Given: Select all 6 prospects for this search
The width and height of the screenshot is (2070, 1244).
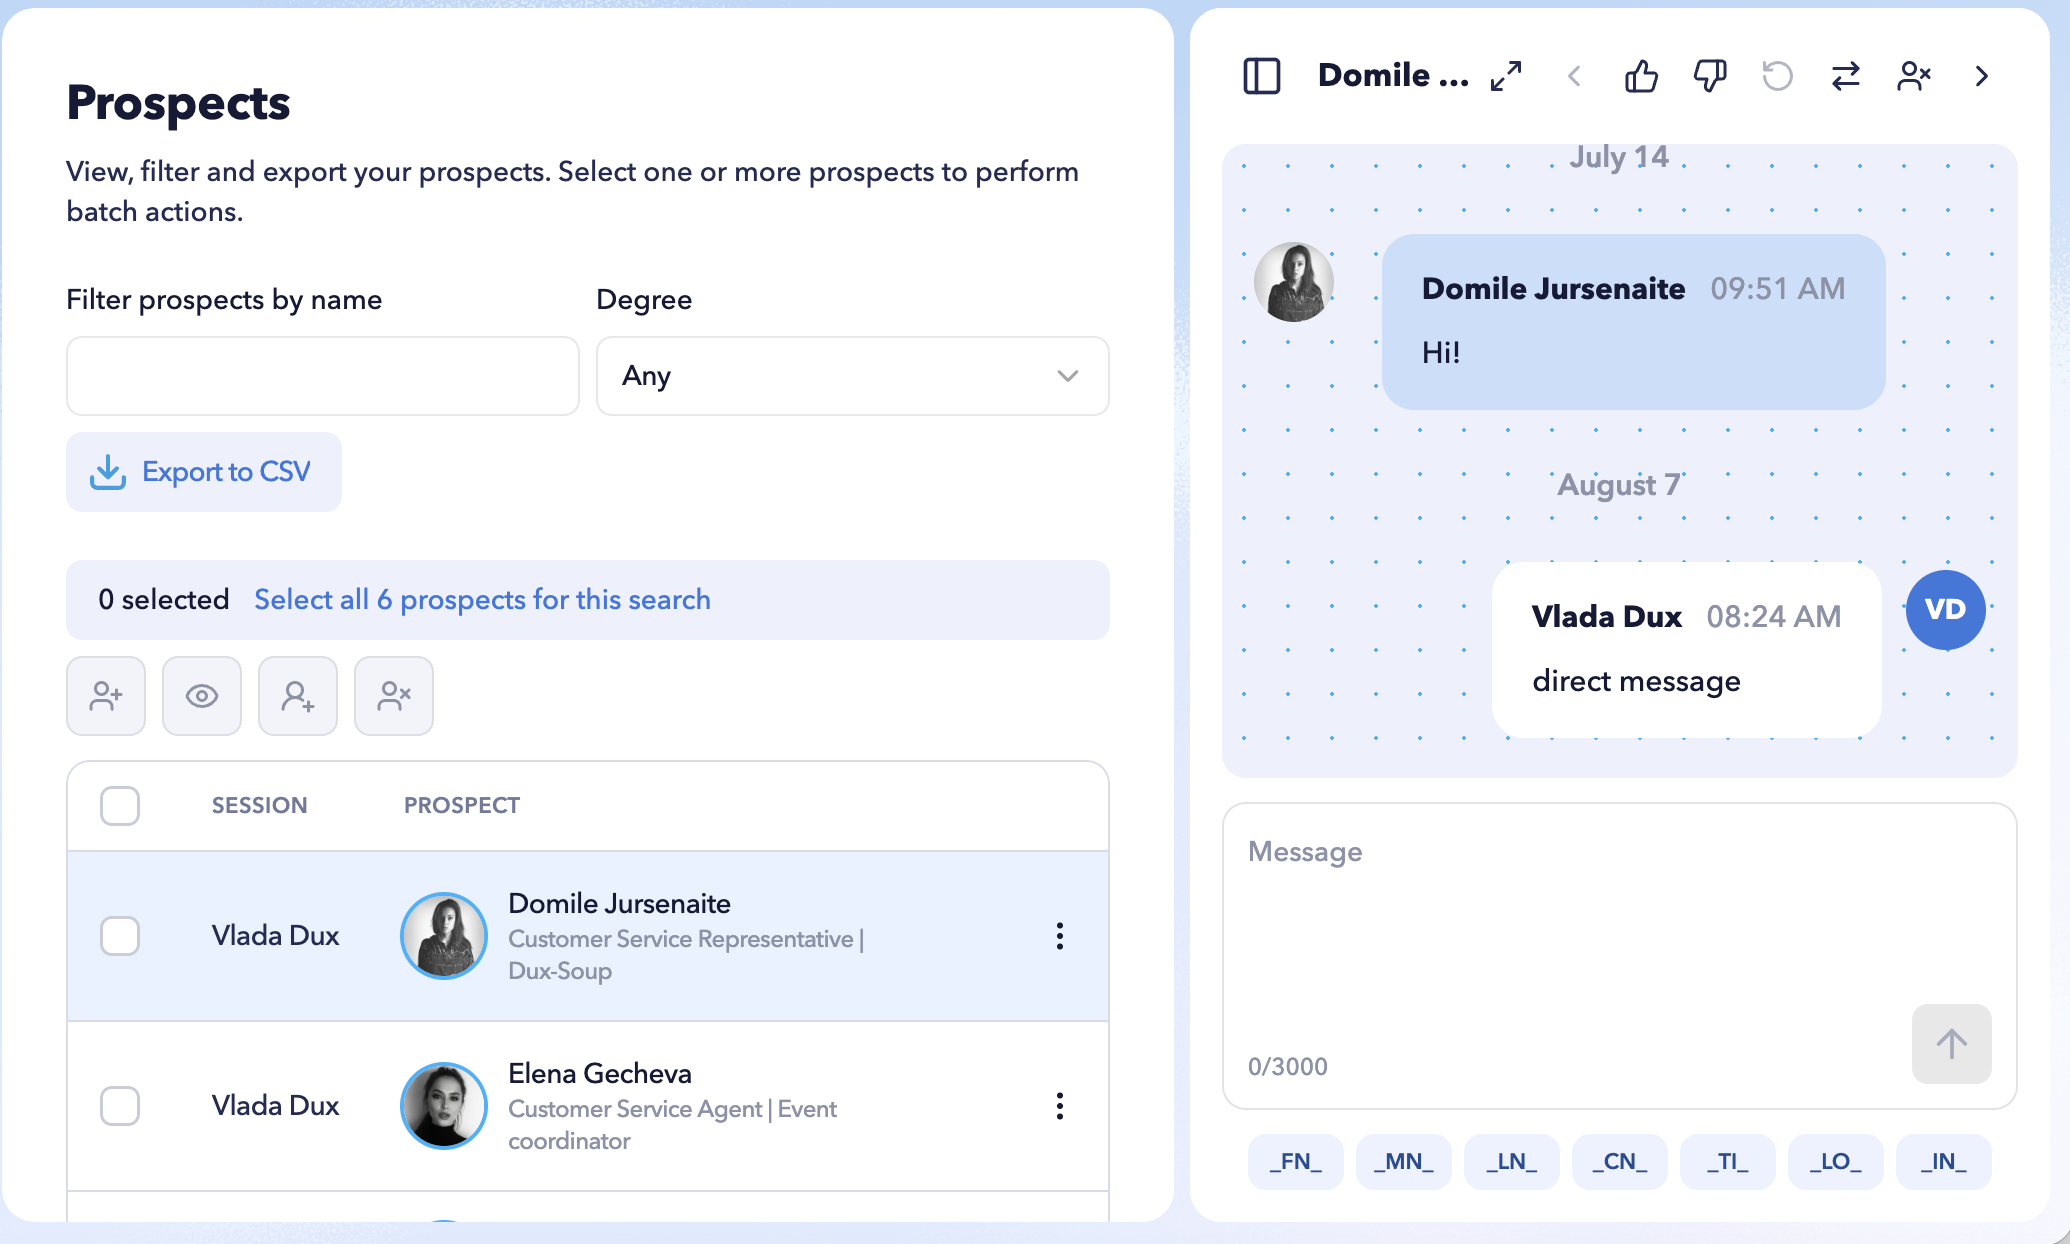Looking at the screenshot, I should click(482, 600).
